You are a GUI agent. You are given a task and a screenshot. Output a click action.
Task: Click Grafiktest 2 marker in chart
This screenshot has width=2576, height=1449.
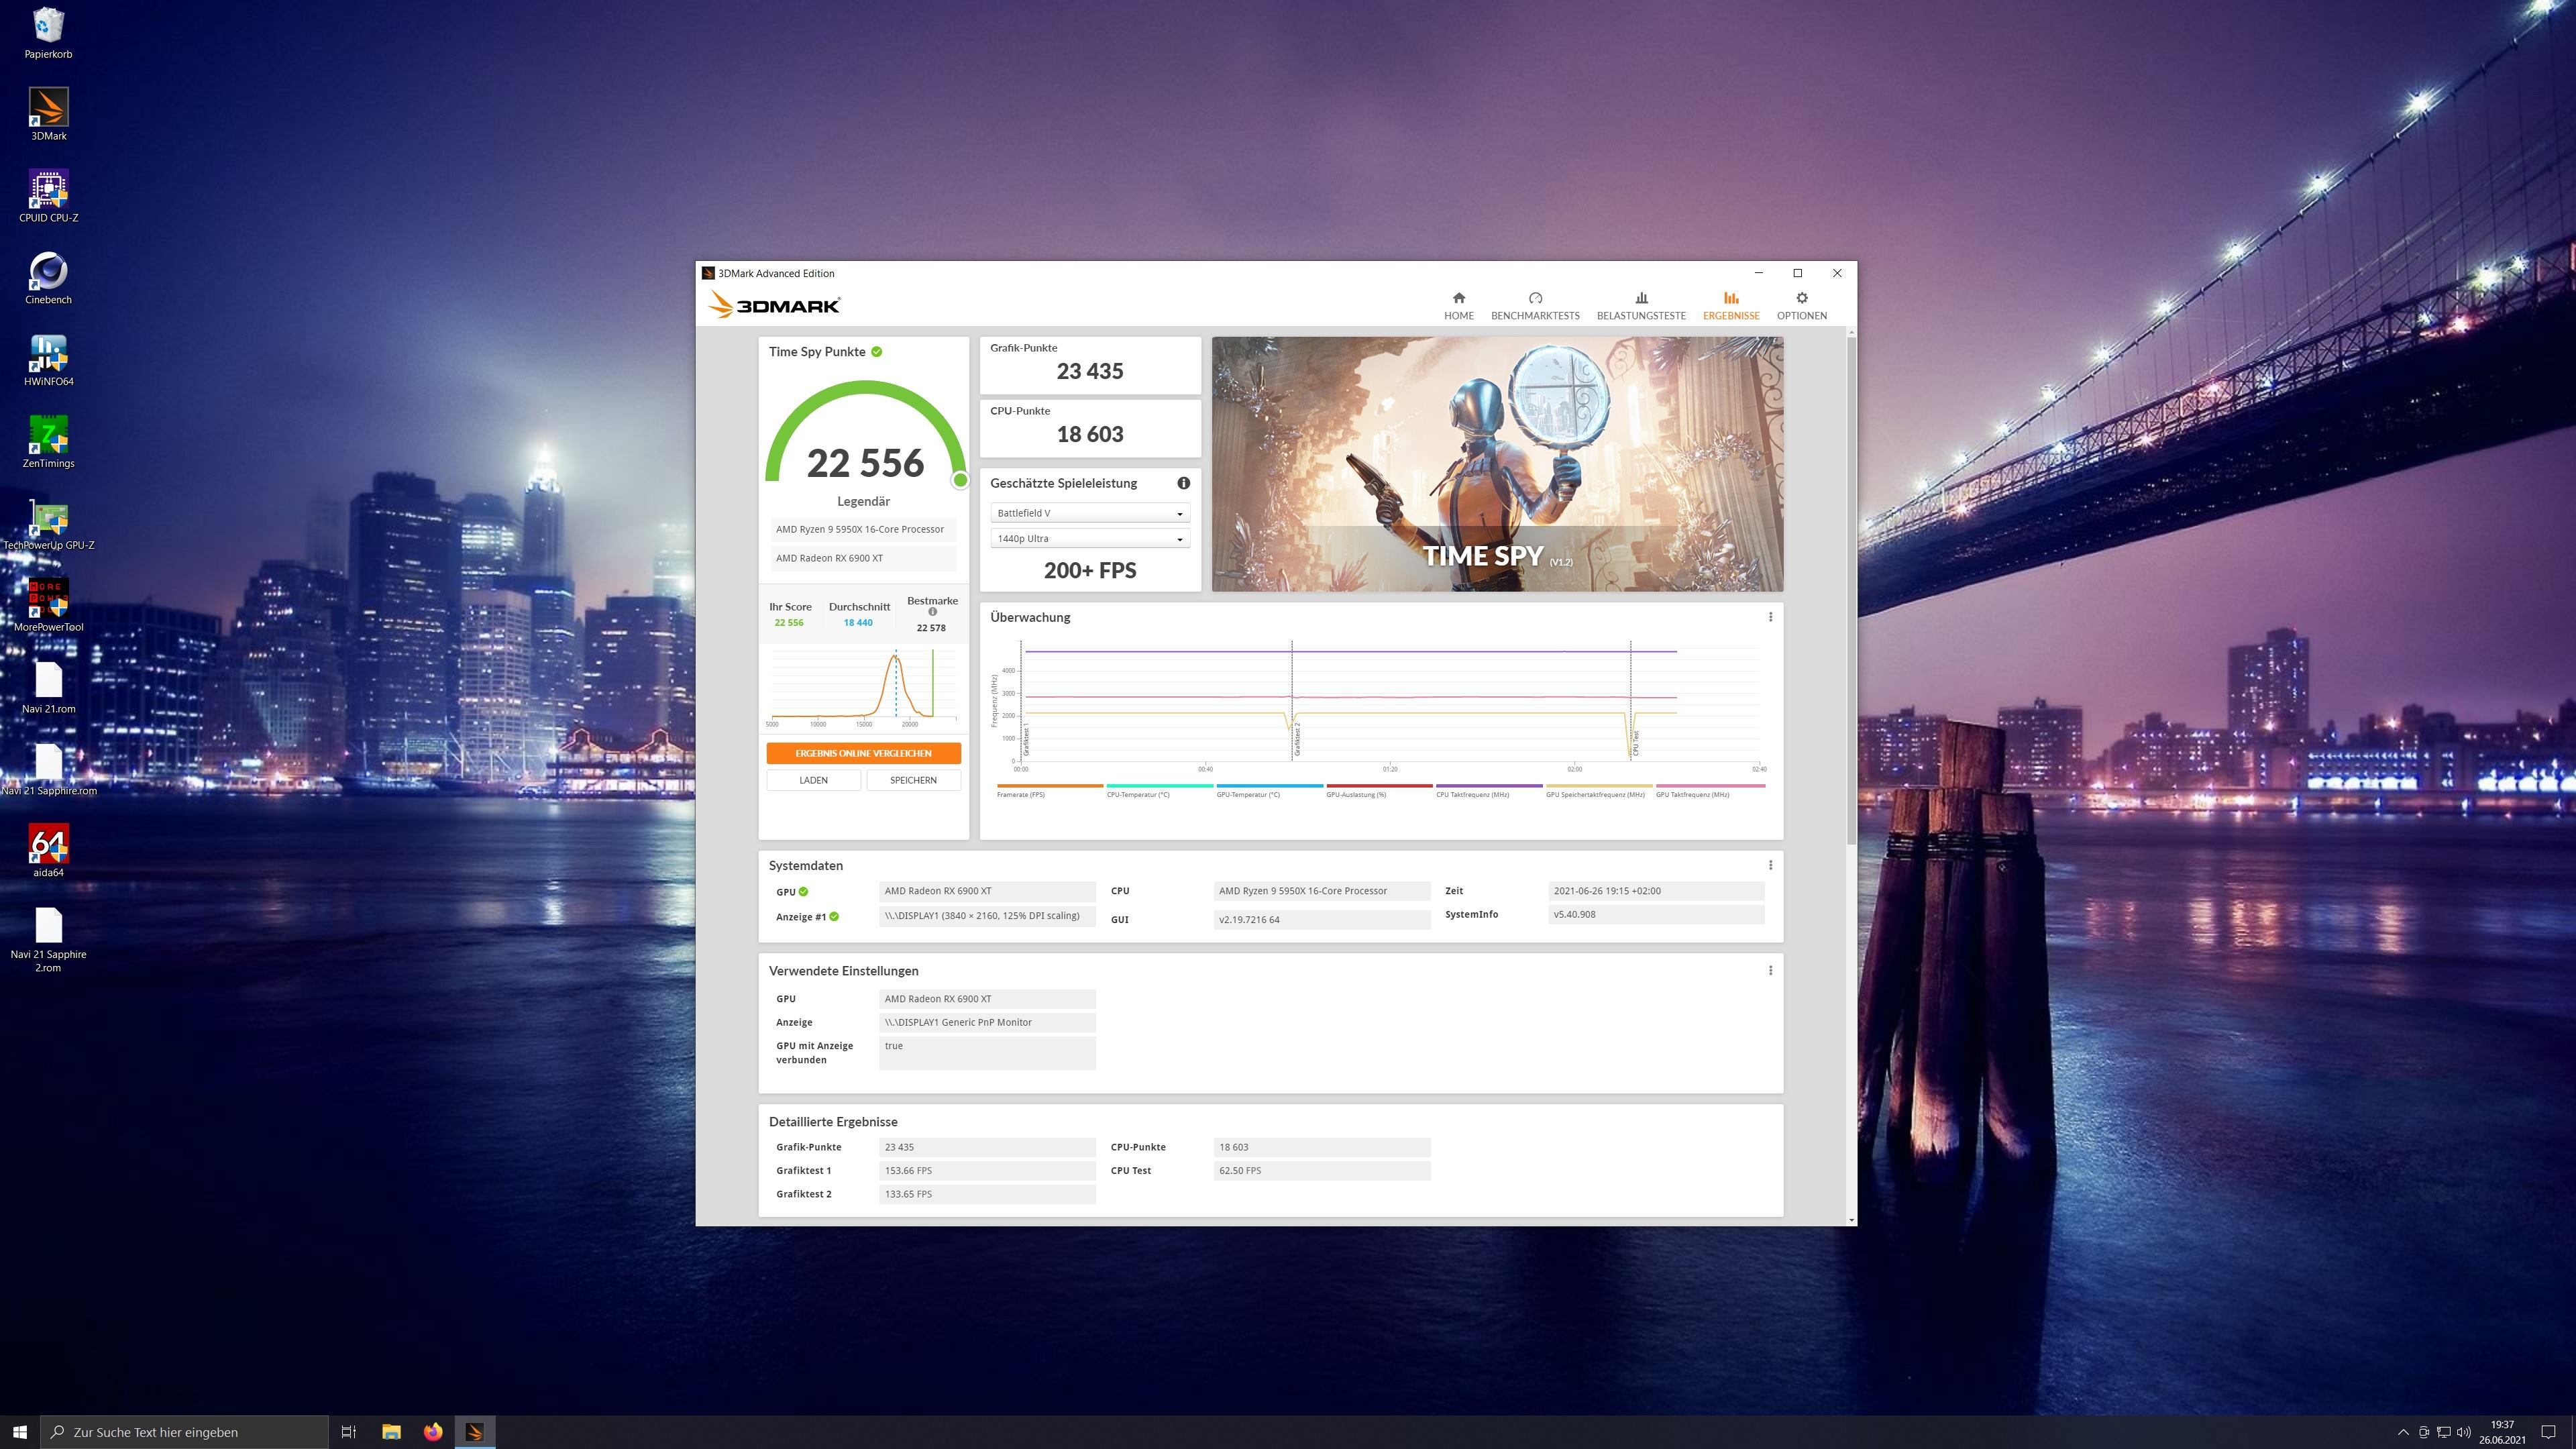[1297, 740]
